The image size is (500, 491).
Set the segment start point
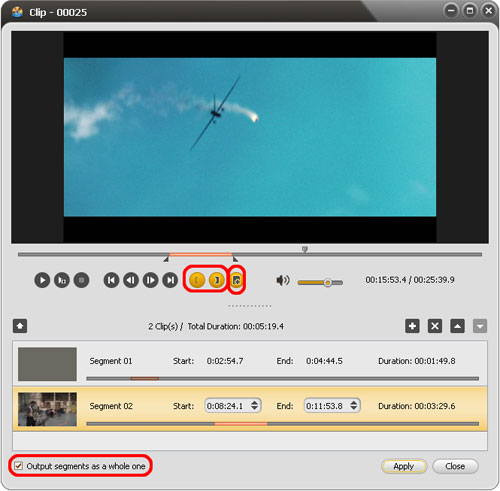[x=197, y=280]
